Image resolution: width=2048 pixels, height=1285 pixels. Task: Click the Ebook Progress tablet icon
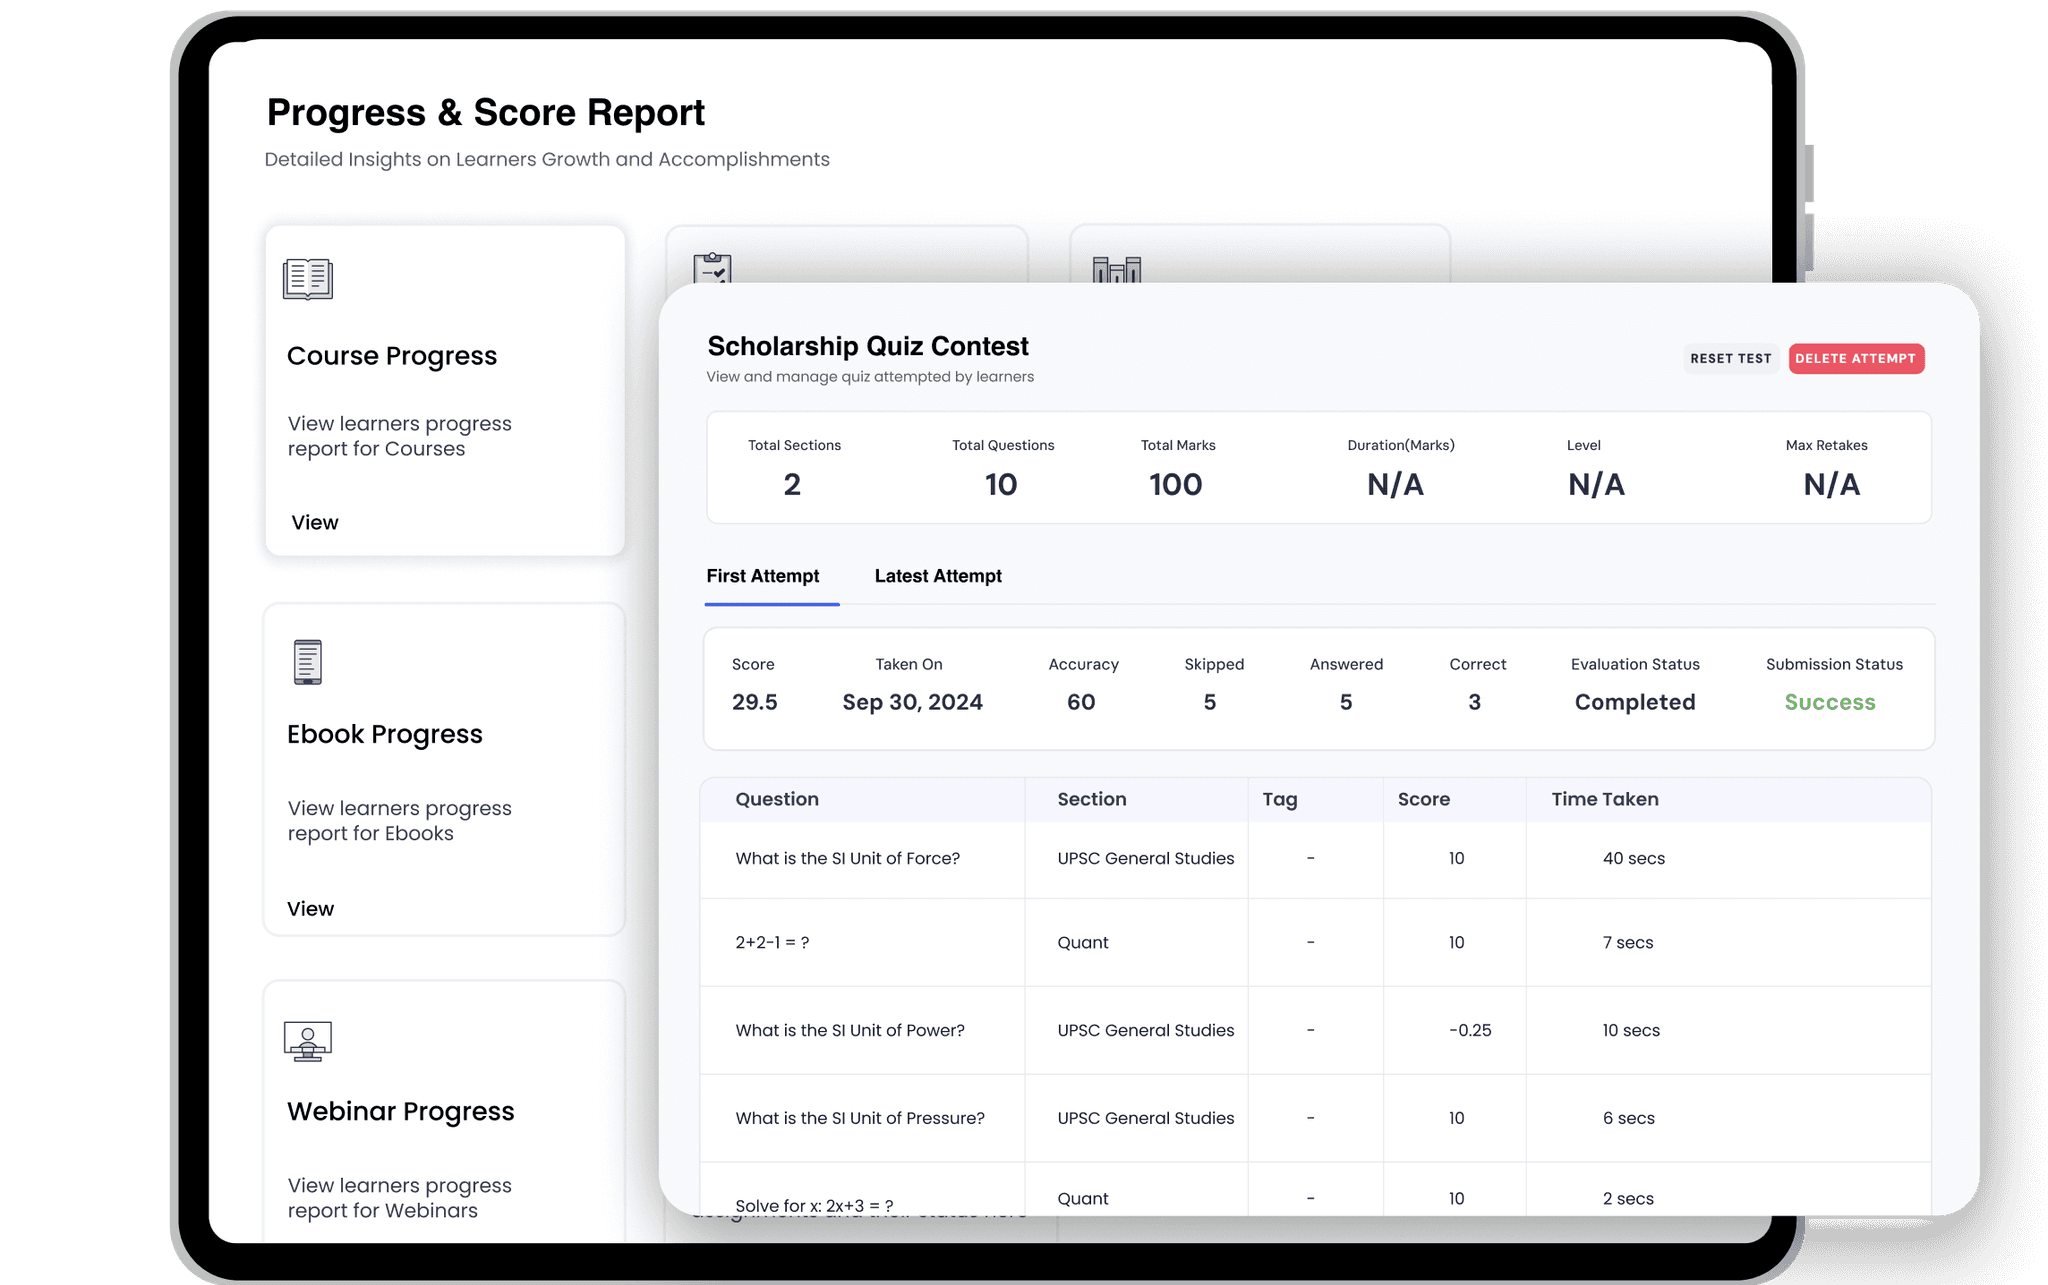pos(307,662)
